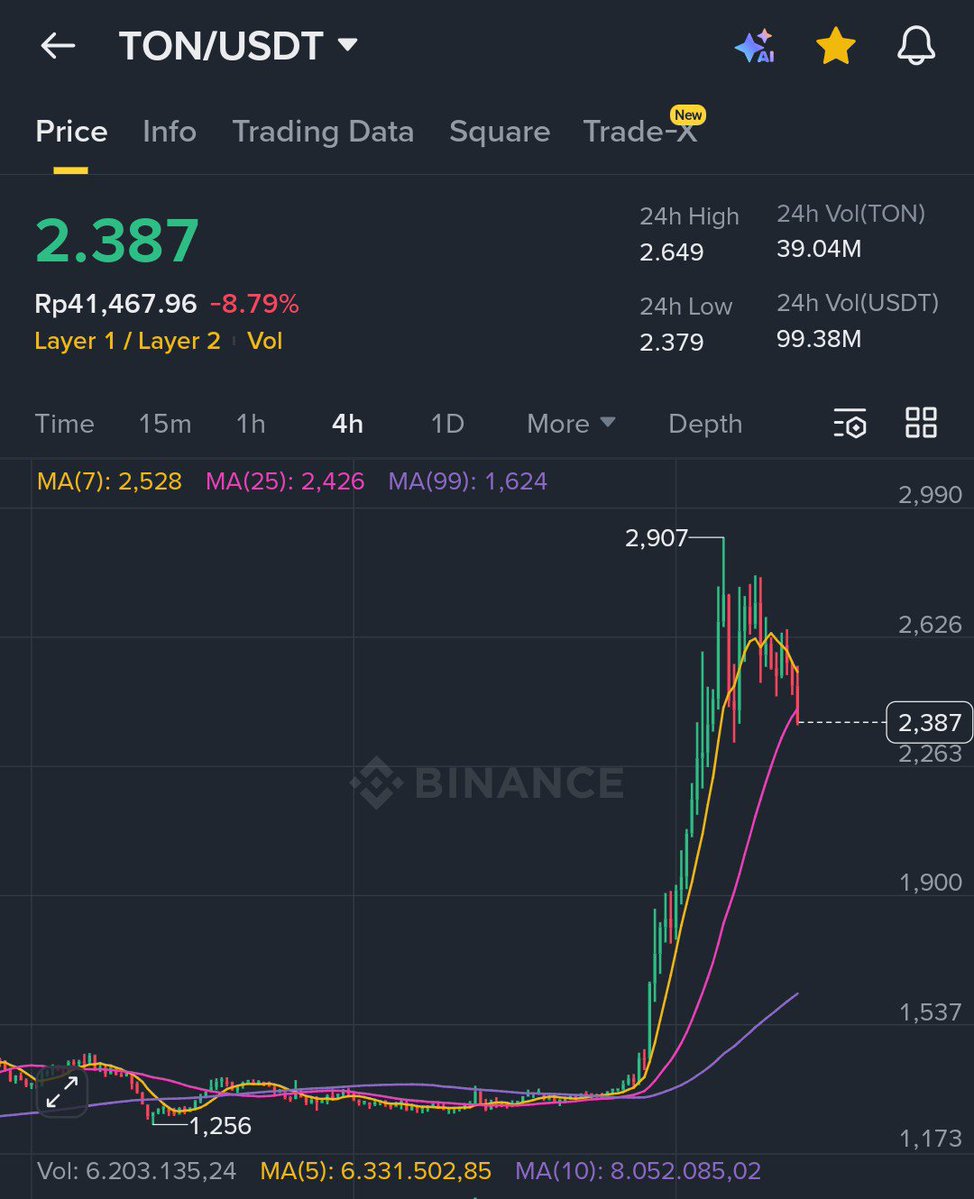
Task: Select the 15m chart interval
Action: tap(165, 424)
